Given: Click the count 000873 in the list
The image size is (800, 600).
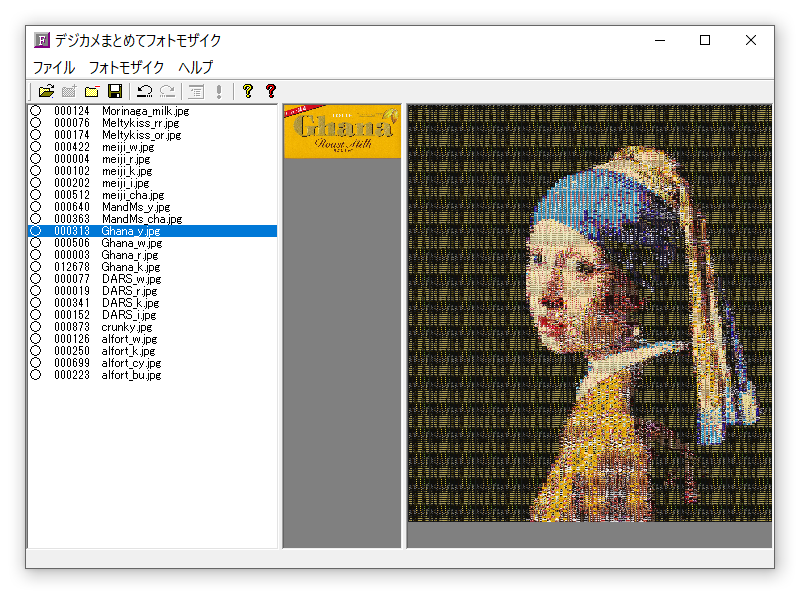Looking at the screenshot, I should 72,327.
